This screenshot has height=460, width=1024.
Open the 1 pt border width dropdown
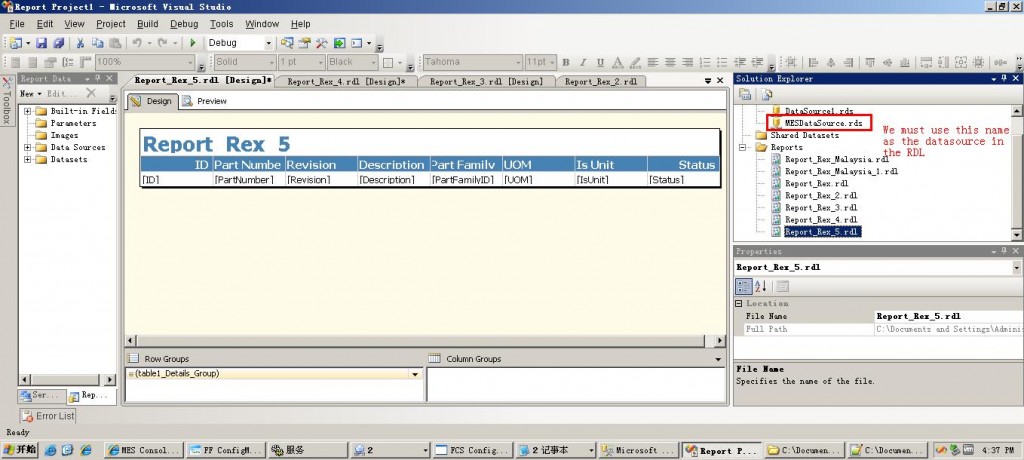321,62
